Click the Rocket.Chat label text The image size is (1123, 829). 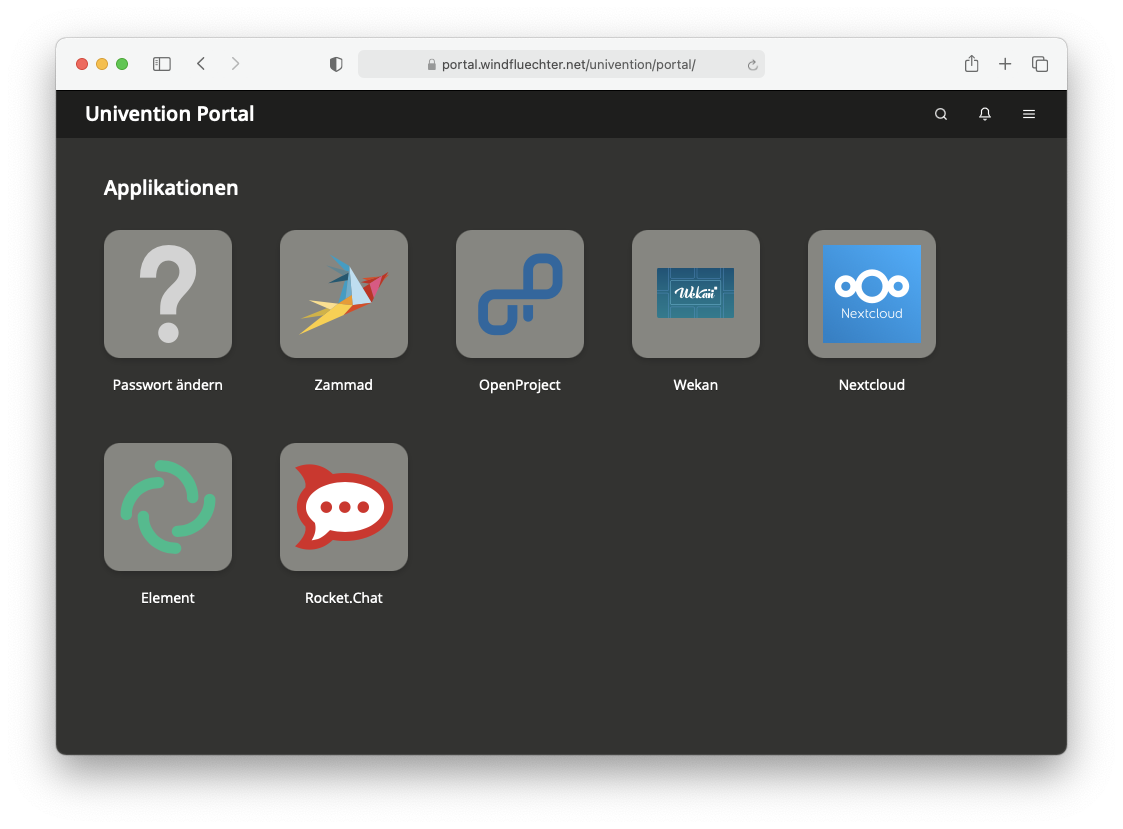(344, 598)
